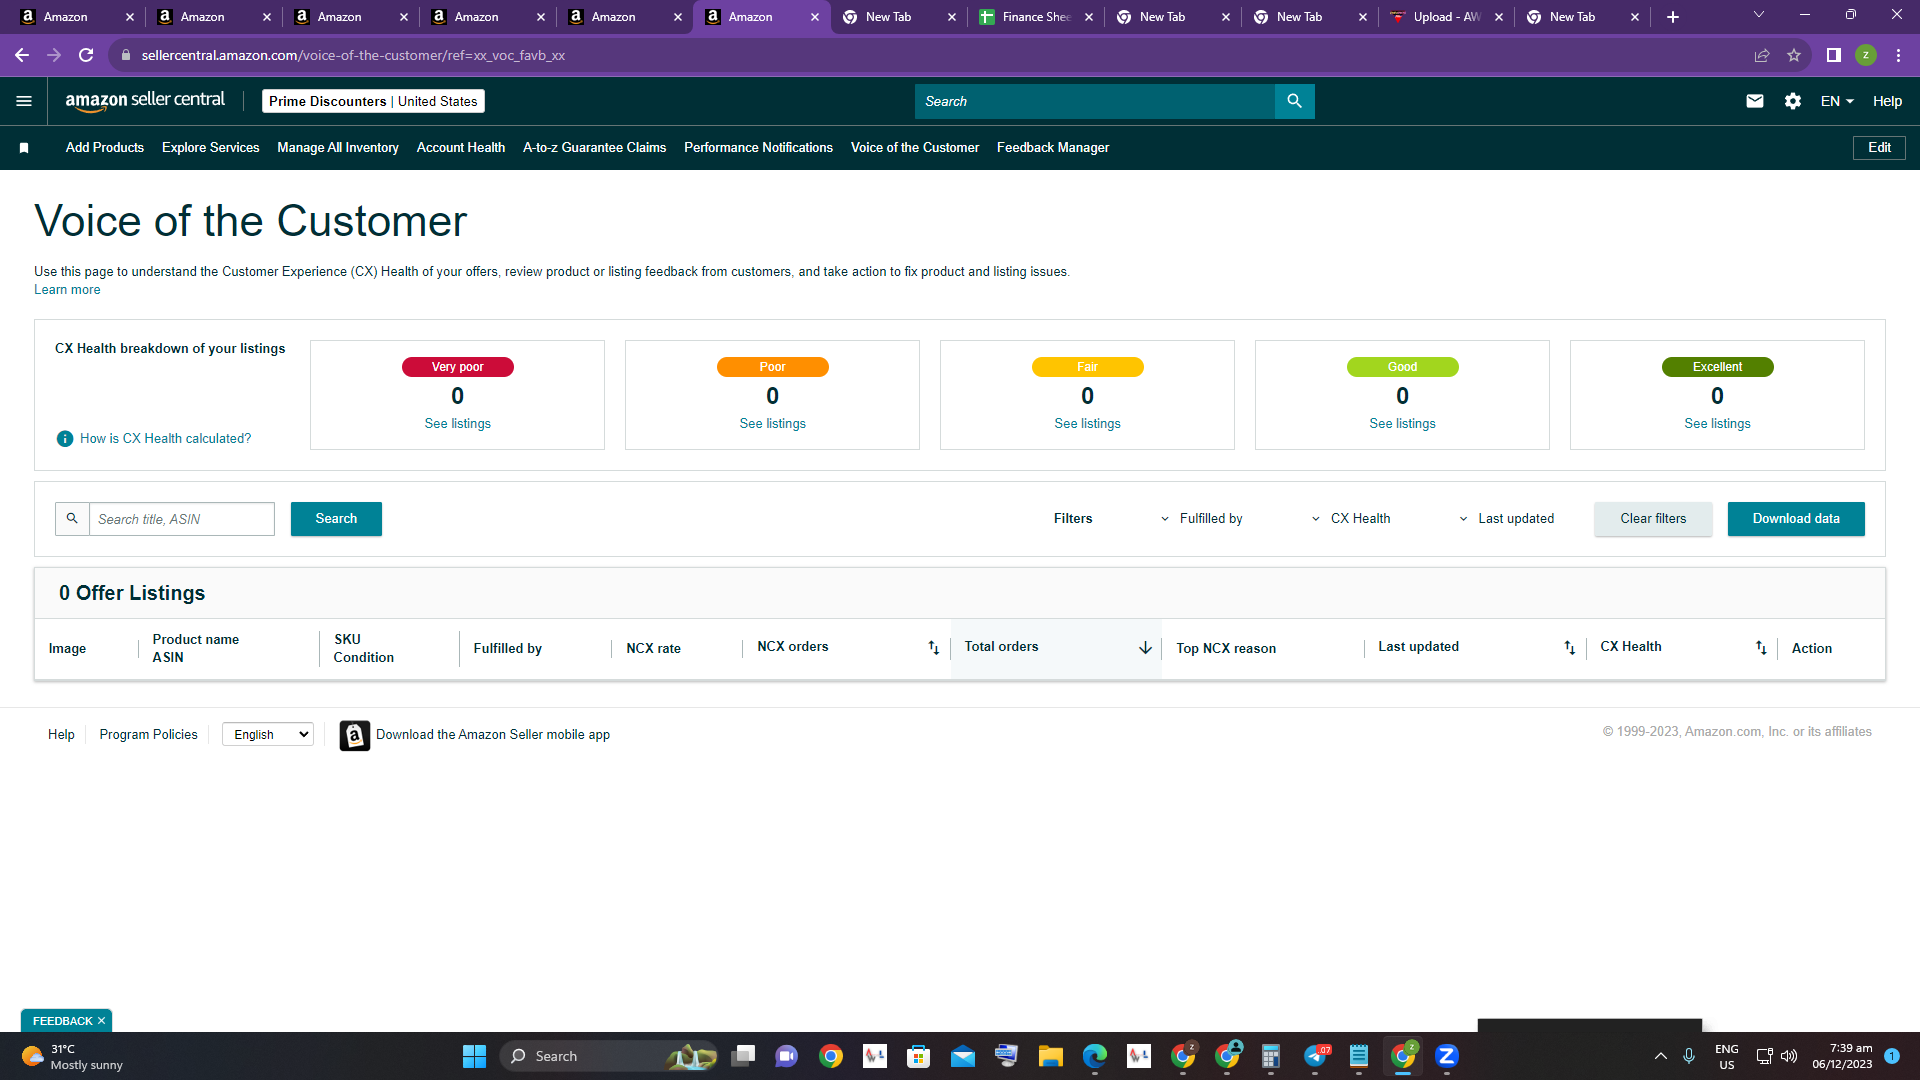Go to Manage All Inventory
Viewport: 1920px width, 1080px height.
tap(338, 148)
